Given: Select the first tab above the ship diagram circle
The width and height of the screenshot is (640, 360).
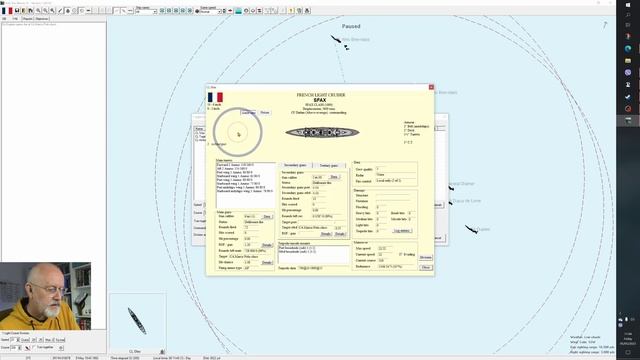Looking at the screenshot, I should tap(248, 112).
